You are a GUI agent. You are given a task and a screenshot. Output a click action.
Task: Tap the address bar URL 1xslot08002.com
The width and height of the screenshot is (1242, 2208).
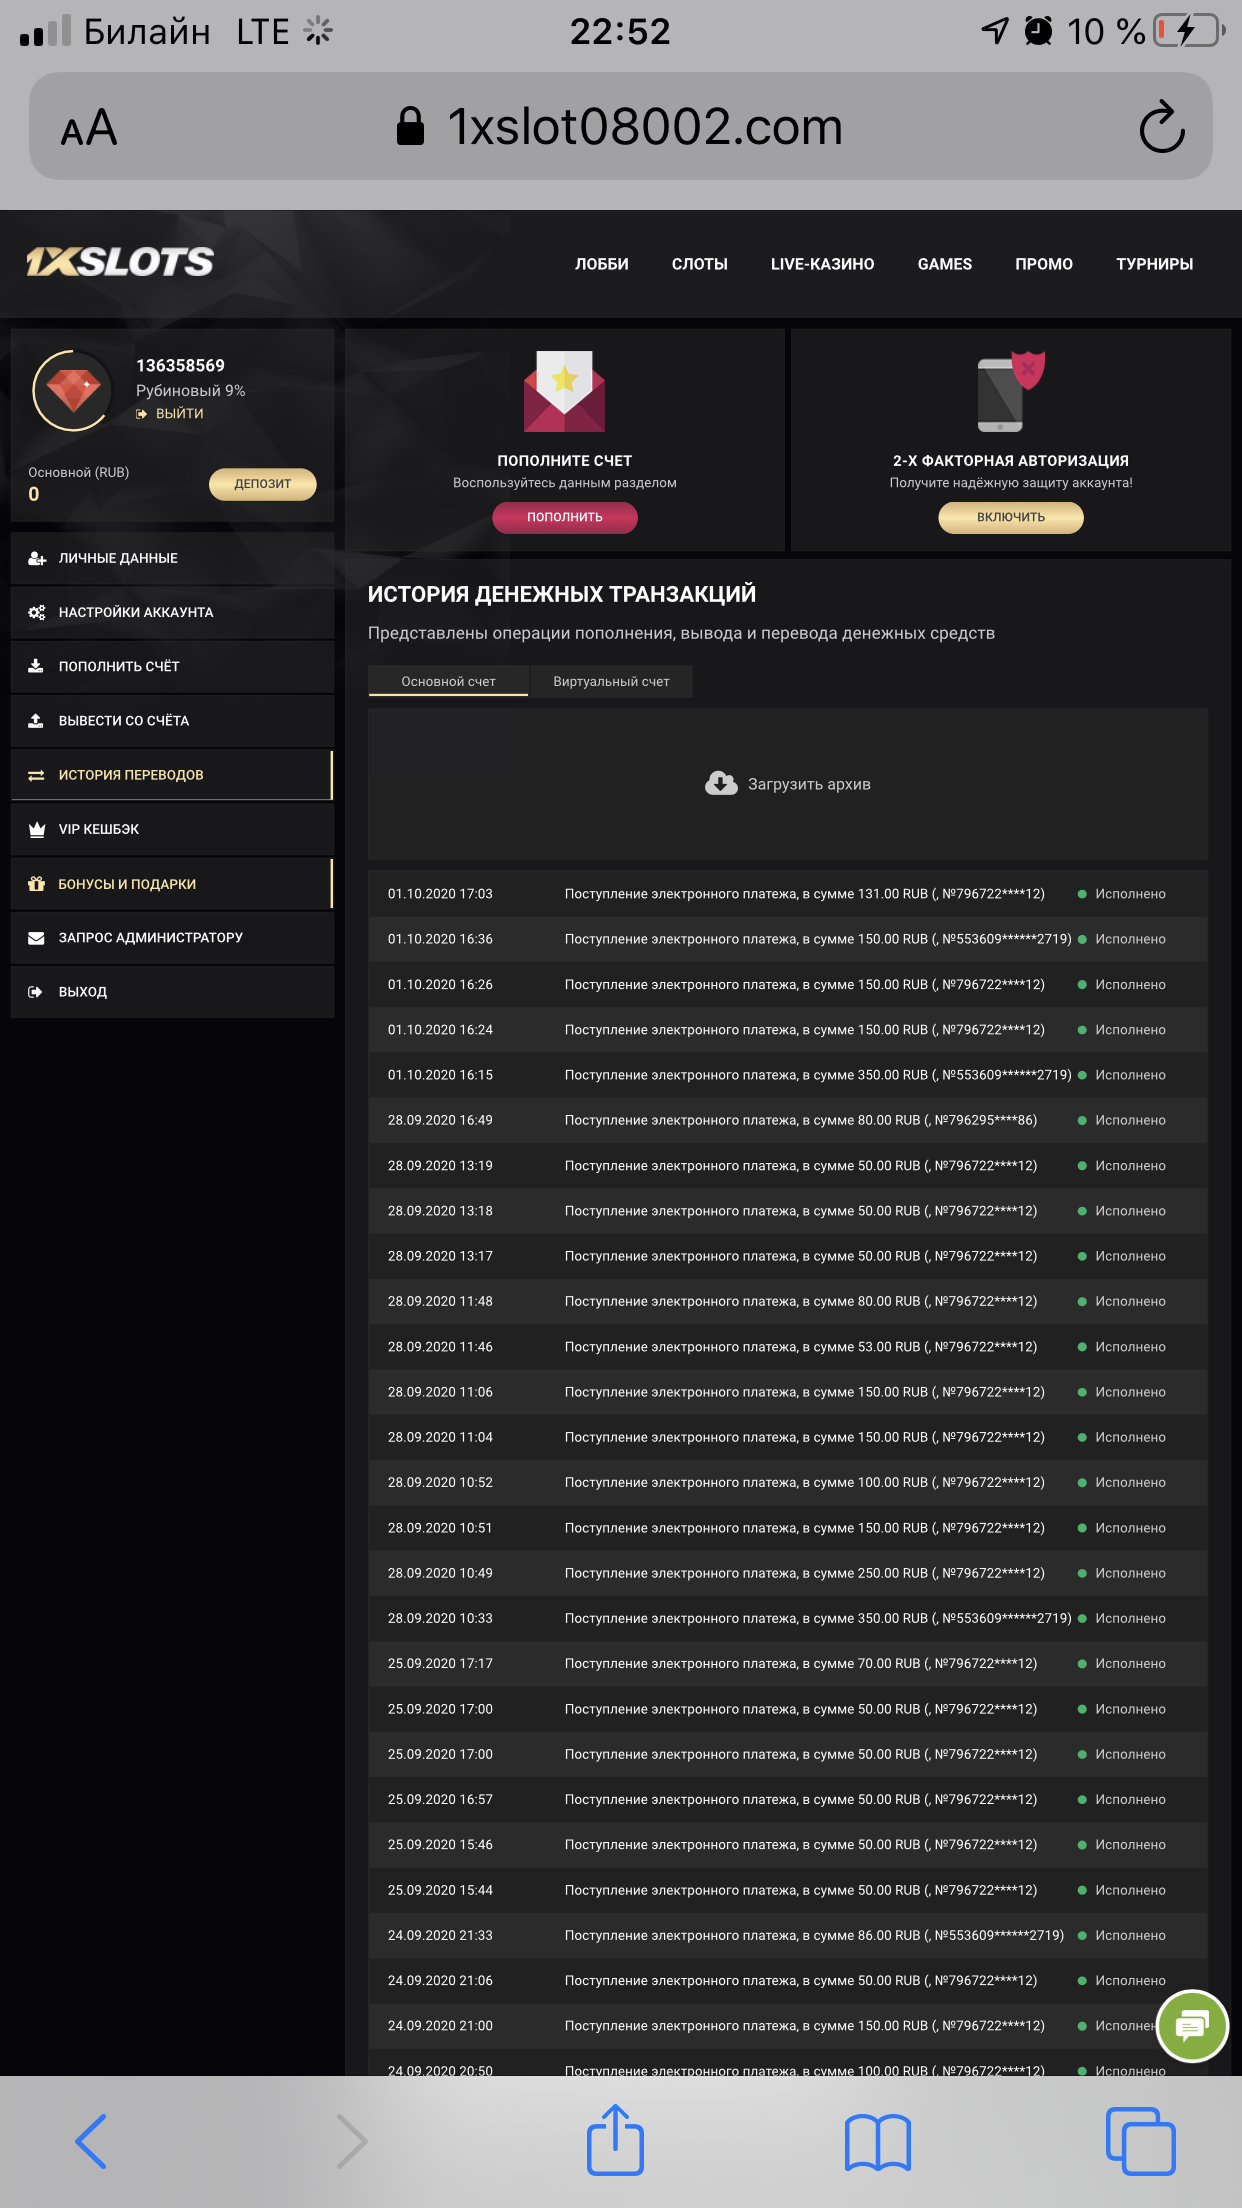click(x=645, y=127)
